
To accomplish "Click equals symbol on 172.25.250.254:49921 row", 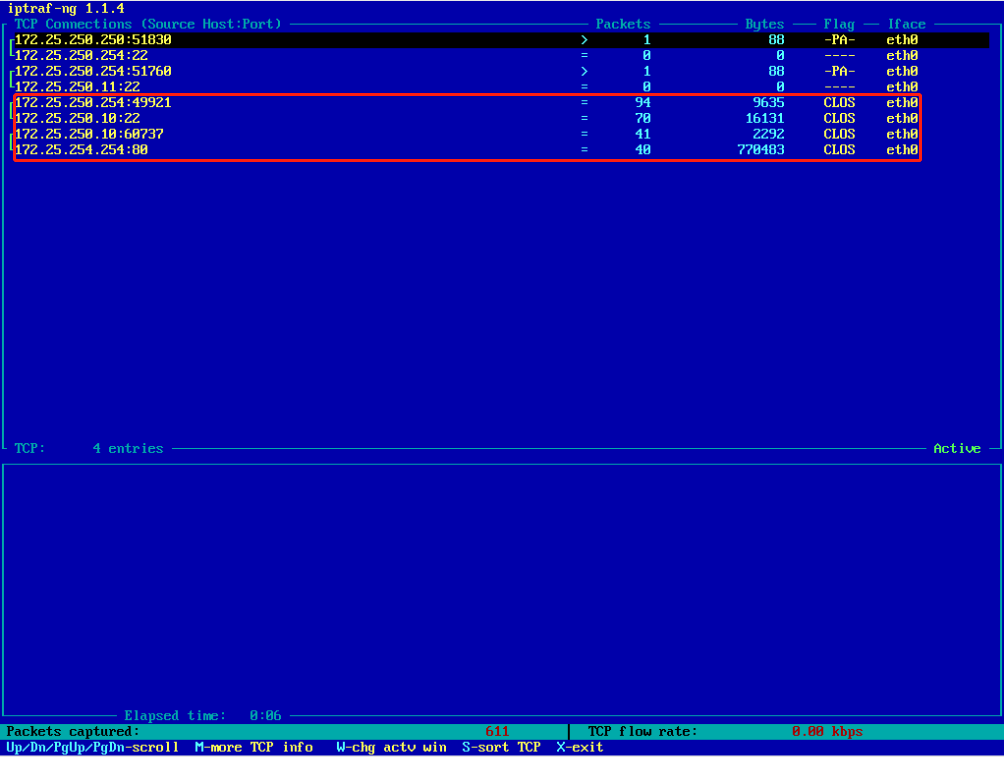I will click(x=584, y=103).
